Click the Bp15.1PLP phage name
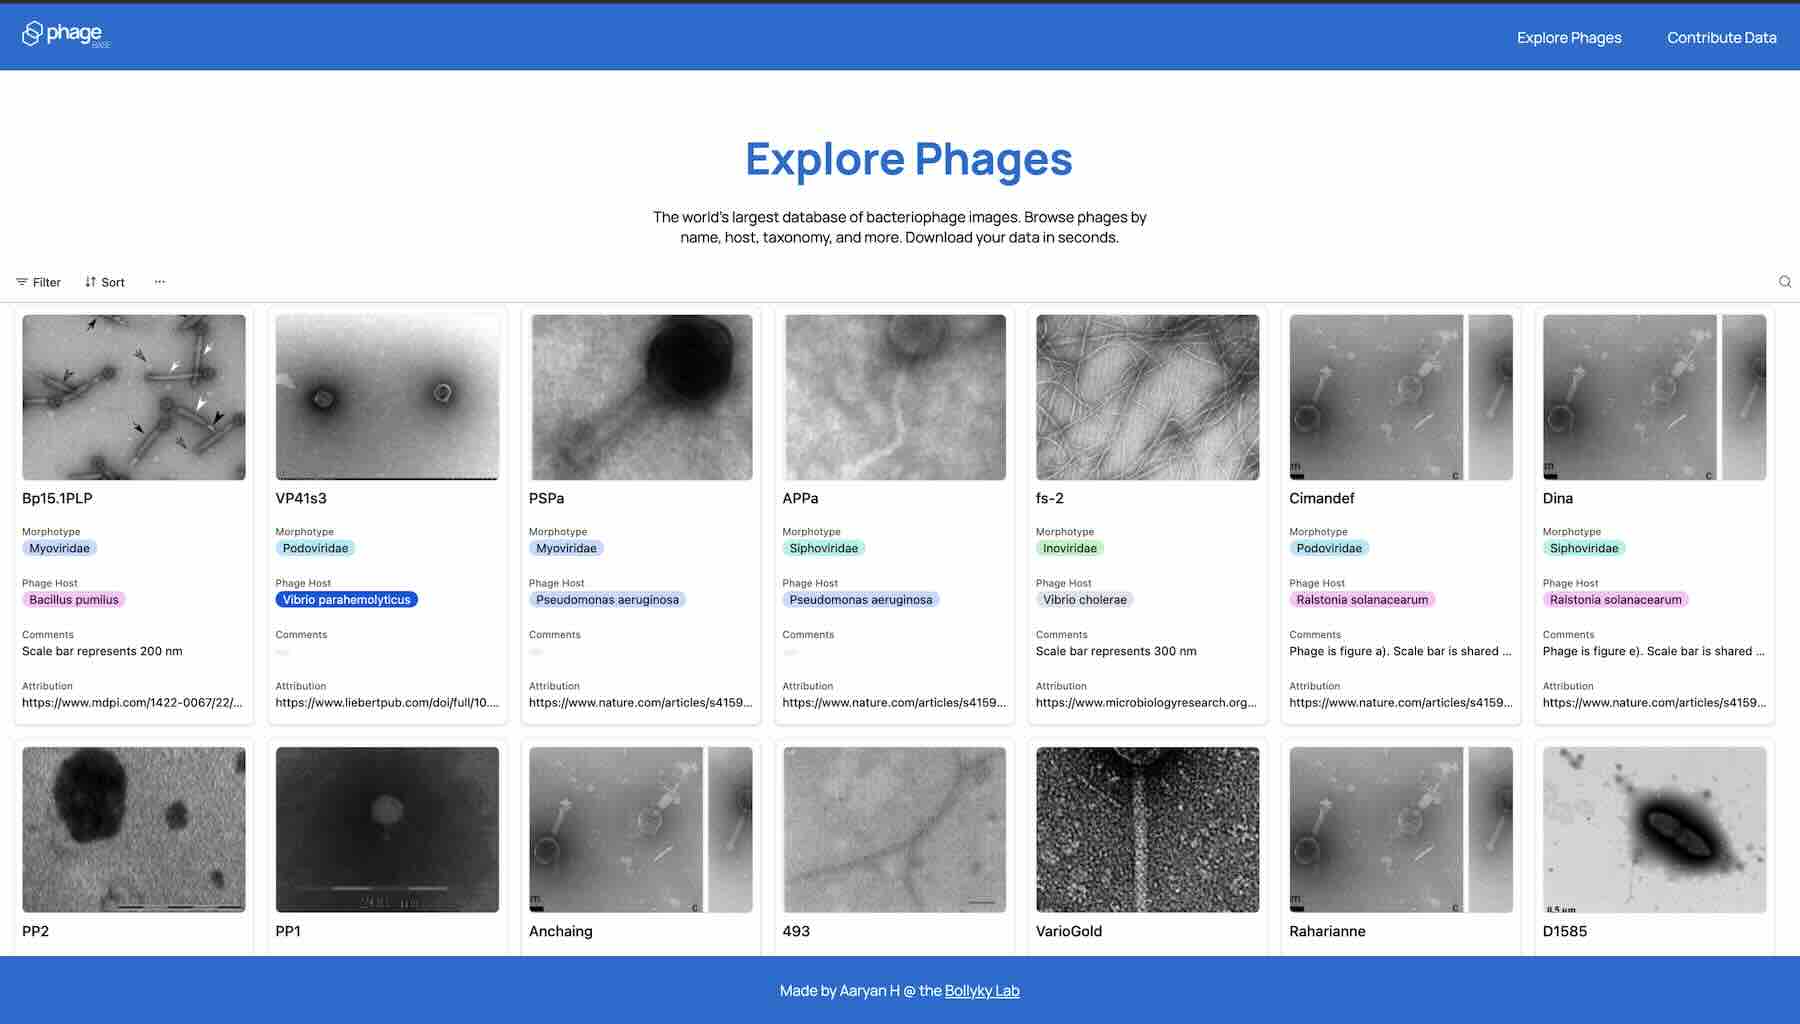The image size is (1800, 1024). tap(57, 498)
